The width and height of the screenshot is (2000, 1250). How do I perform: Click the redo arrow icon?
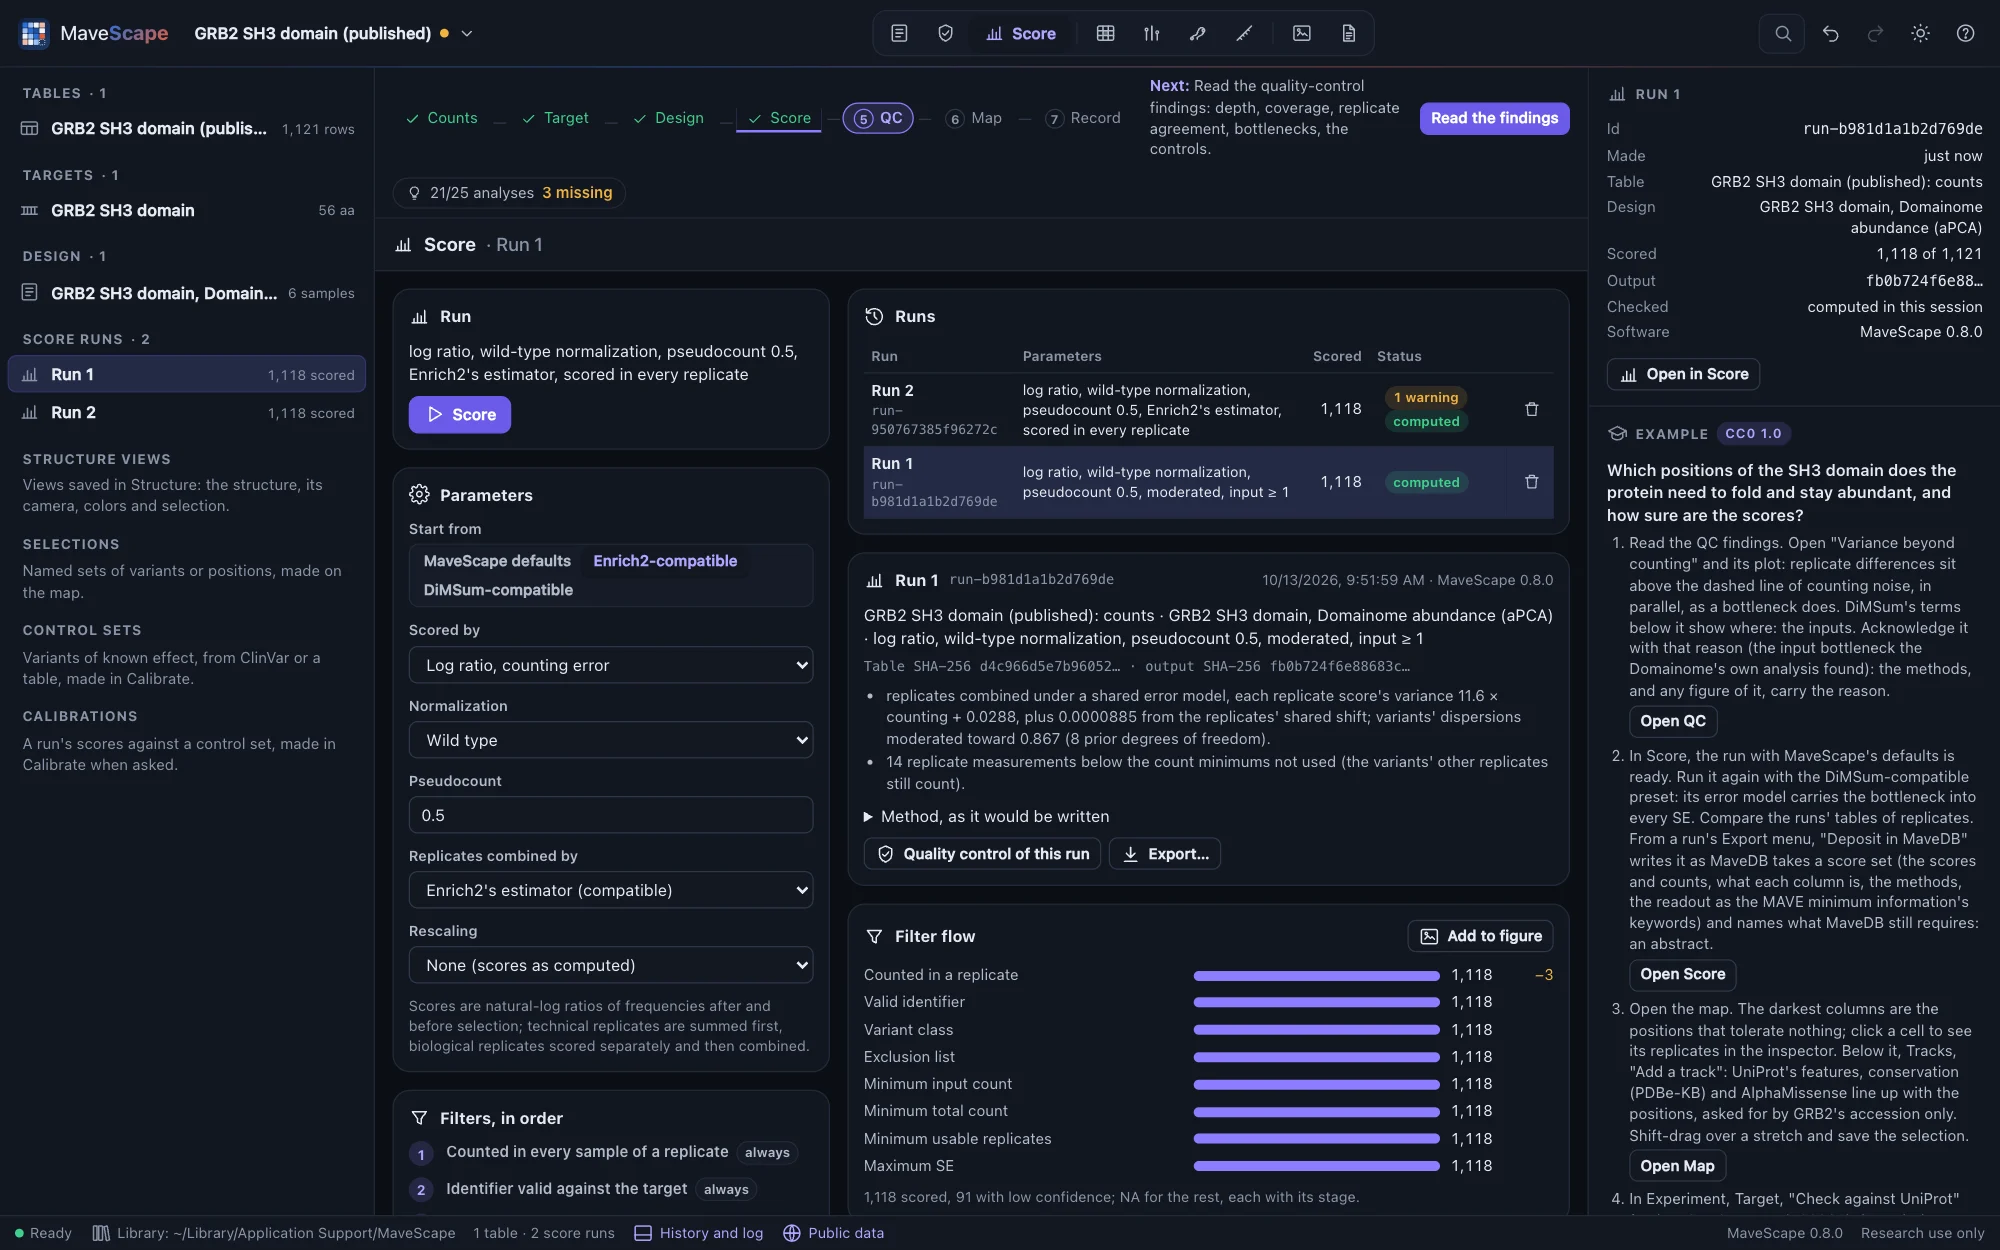(1875, 33)
